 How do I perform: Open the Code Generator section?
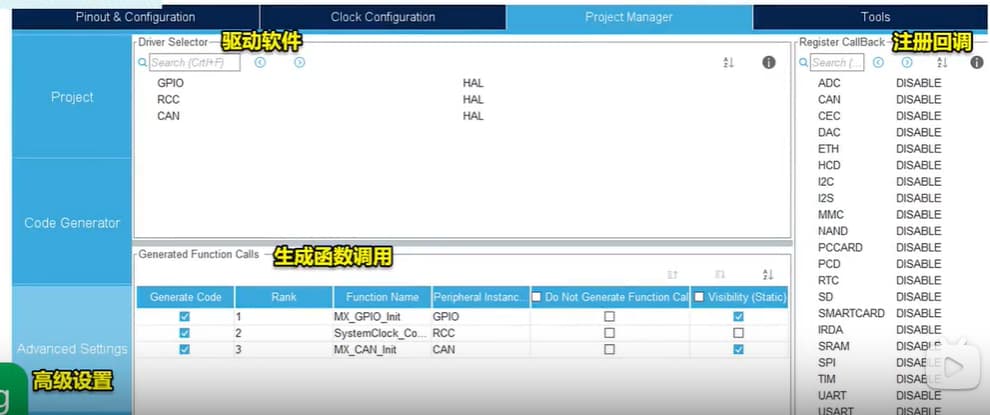point(72,223)
